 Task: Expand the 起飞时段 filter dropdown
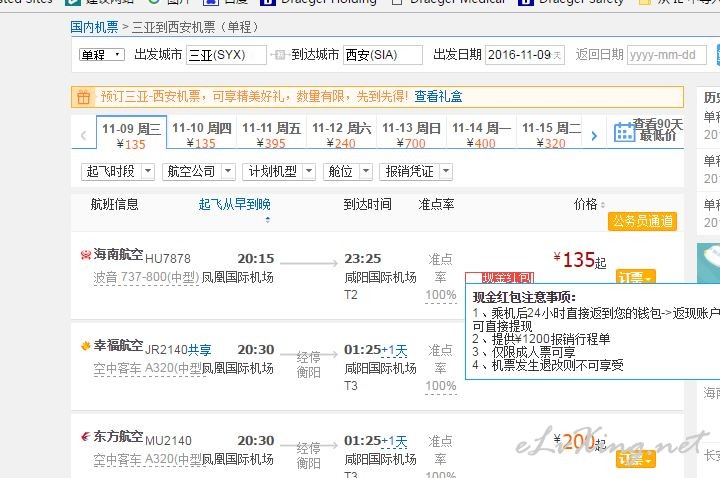pyautogui.click(x=117, y=172)
